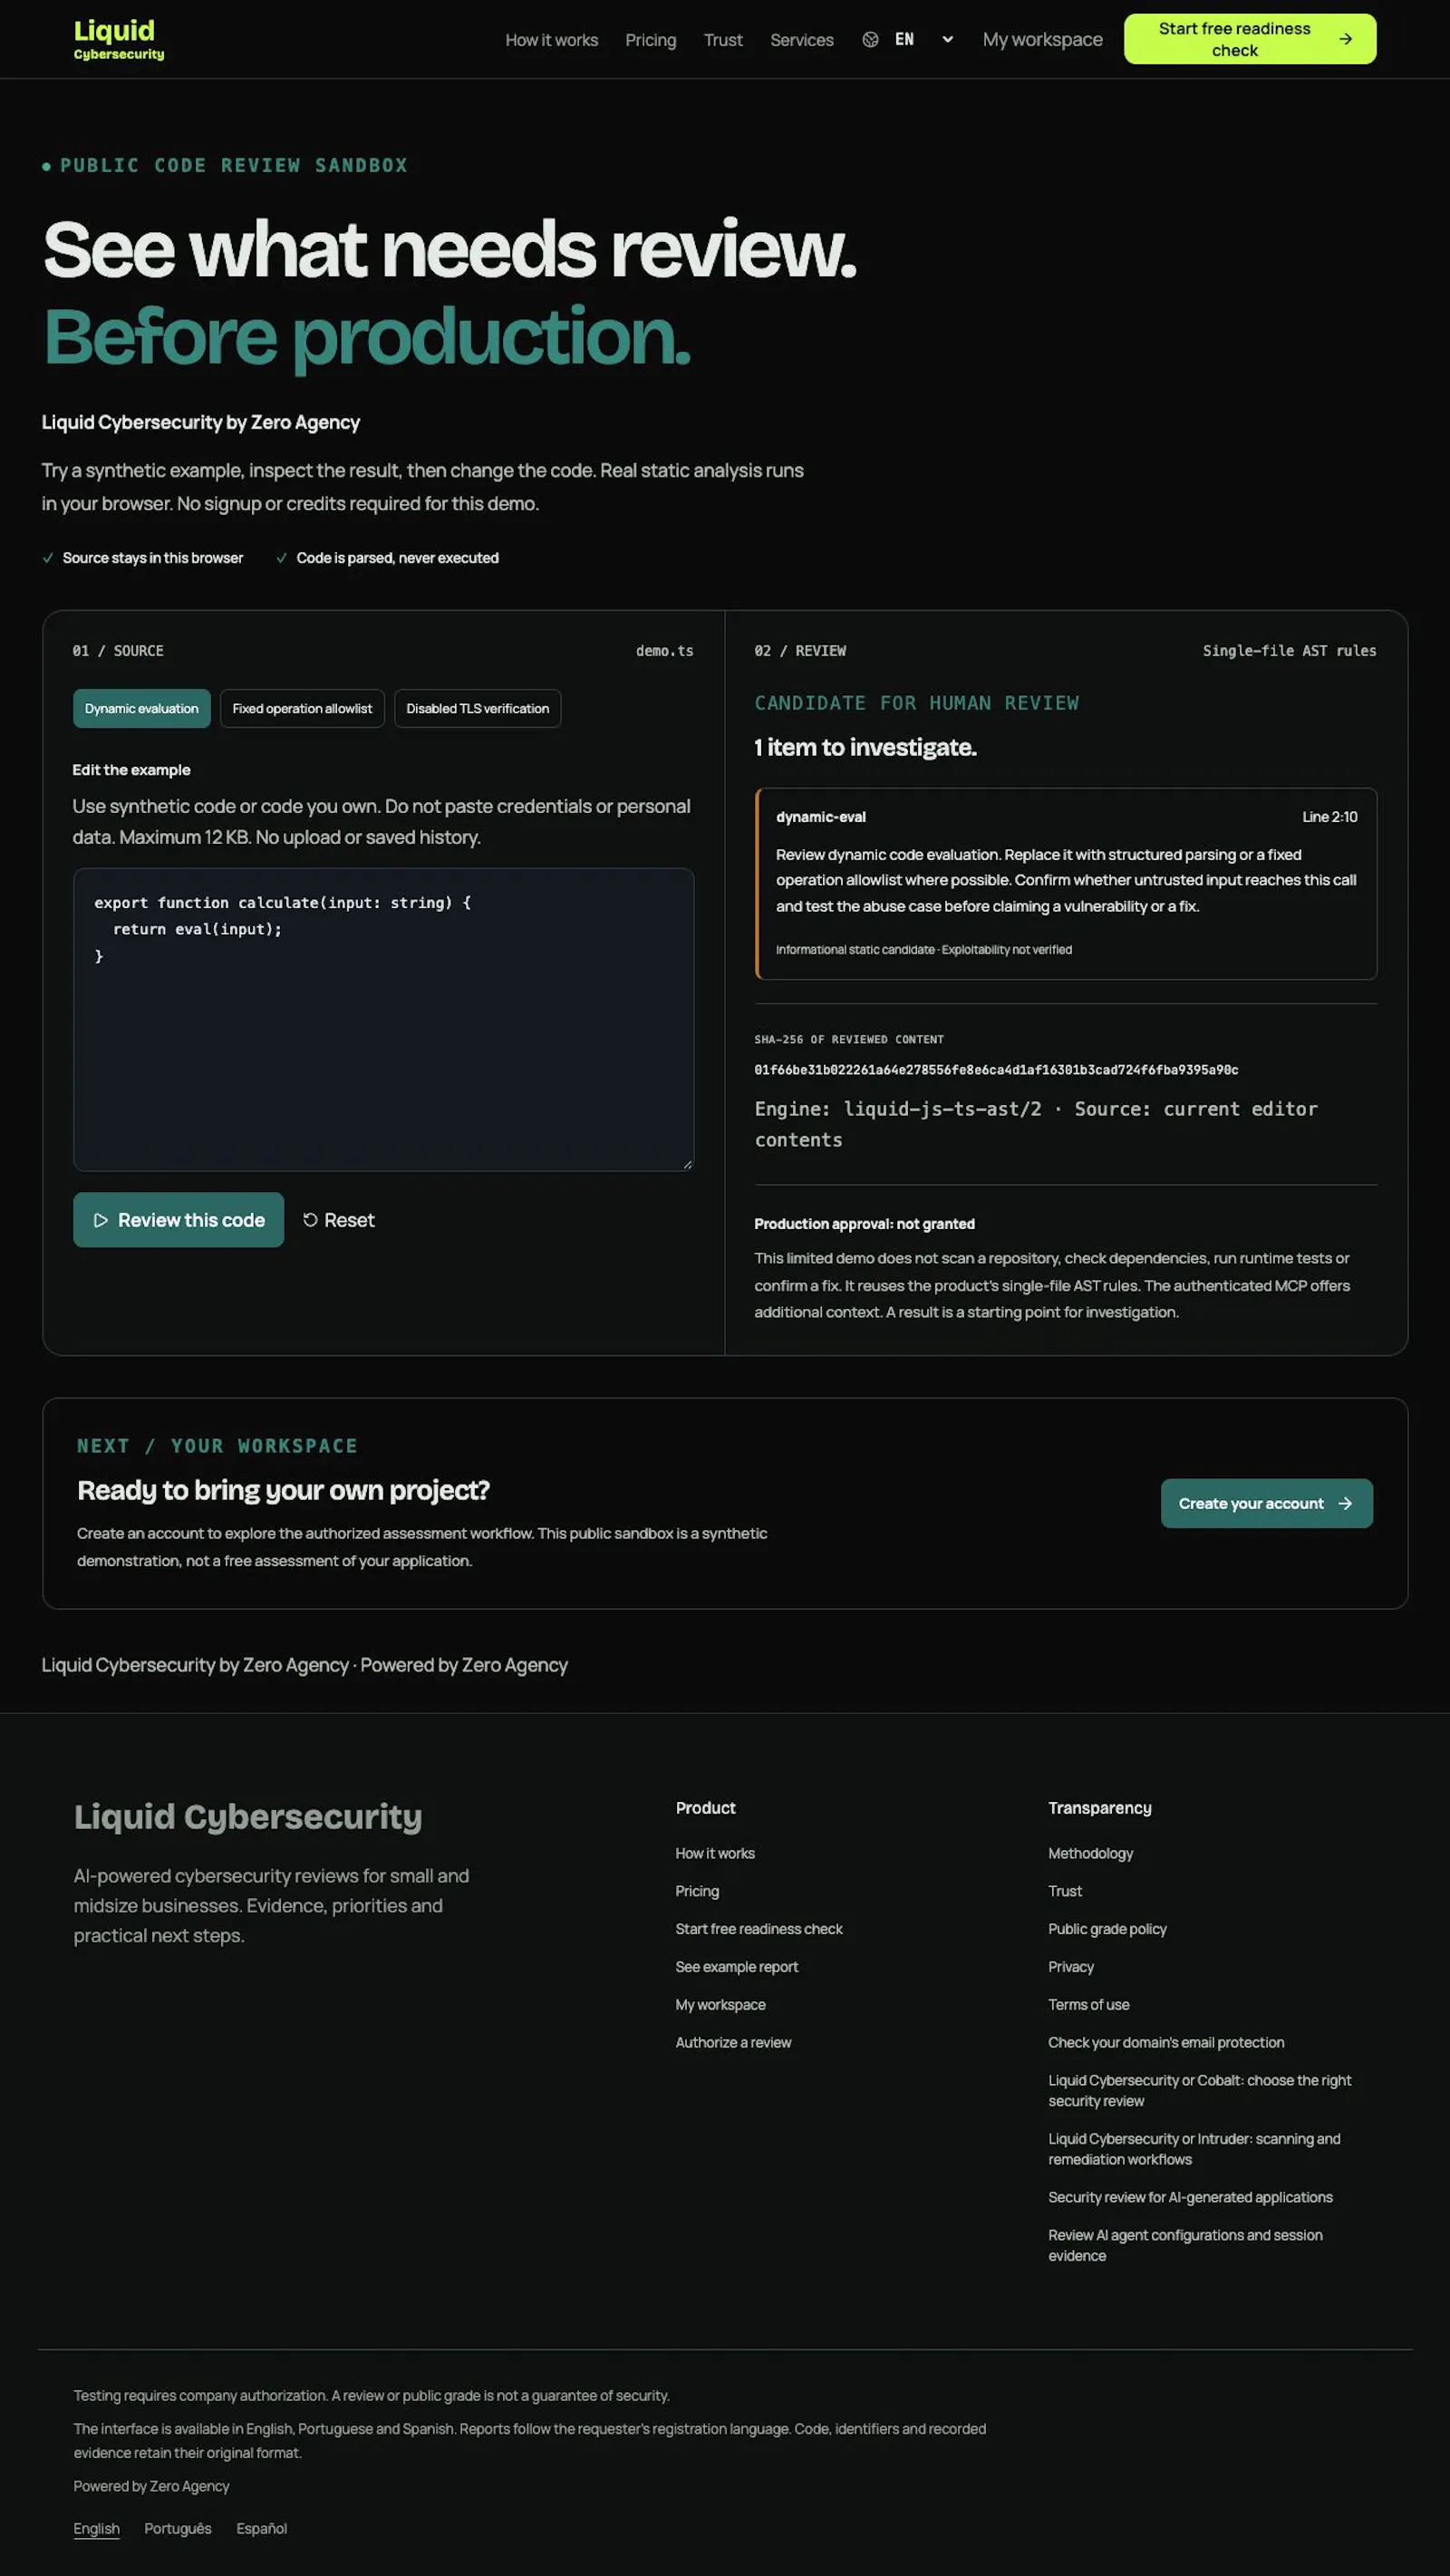Screen dimensions: 1450x2576
Task: Open Liquid Cybersecurity or Cobalt comparison link
Action: click(x=1199, y=2091)
